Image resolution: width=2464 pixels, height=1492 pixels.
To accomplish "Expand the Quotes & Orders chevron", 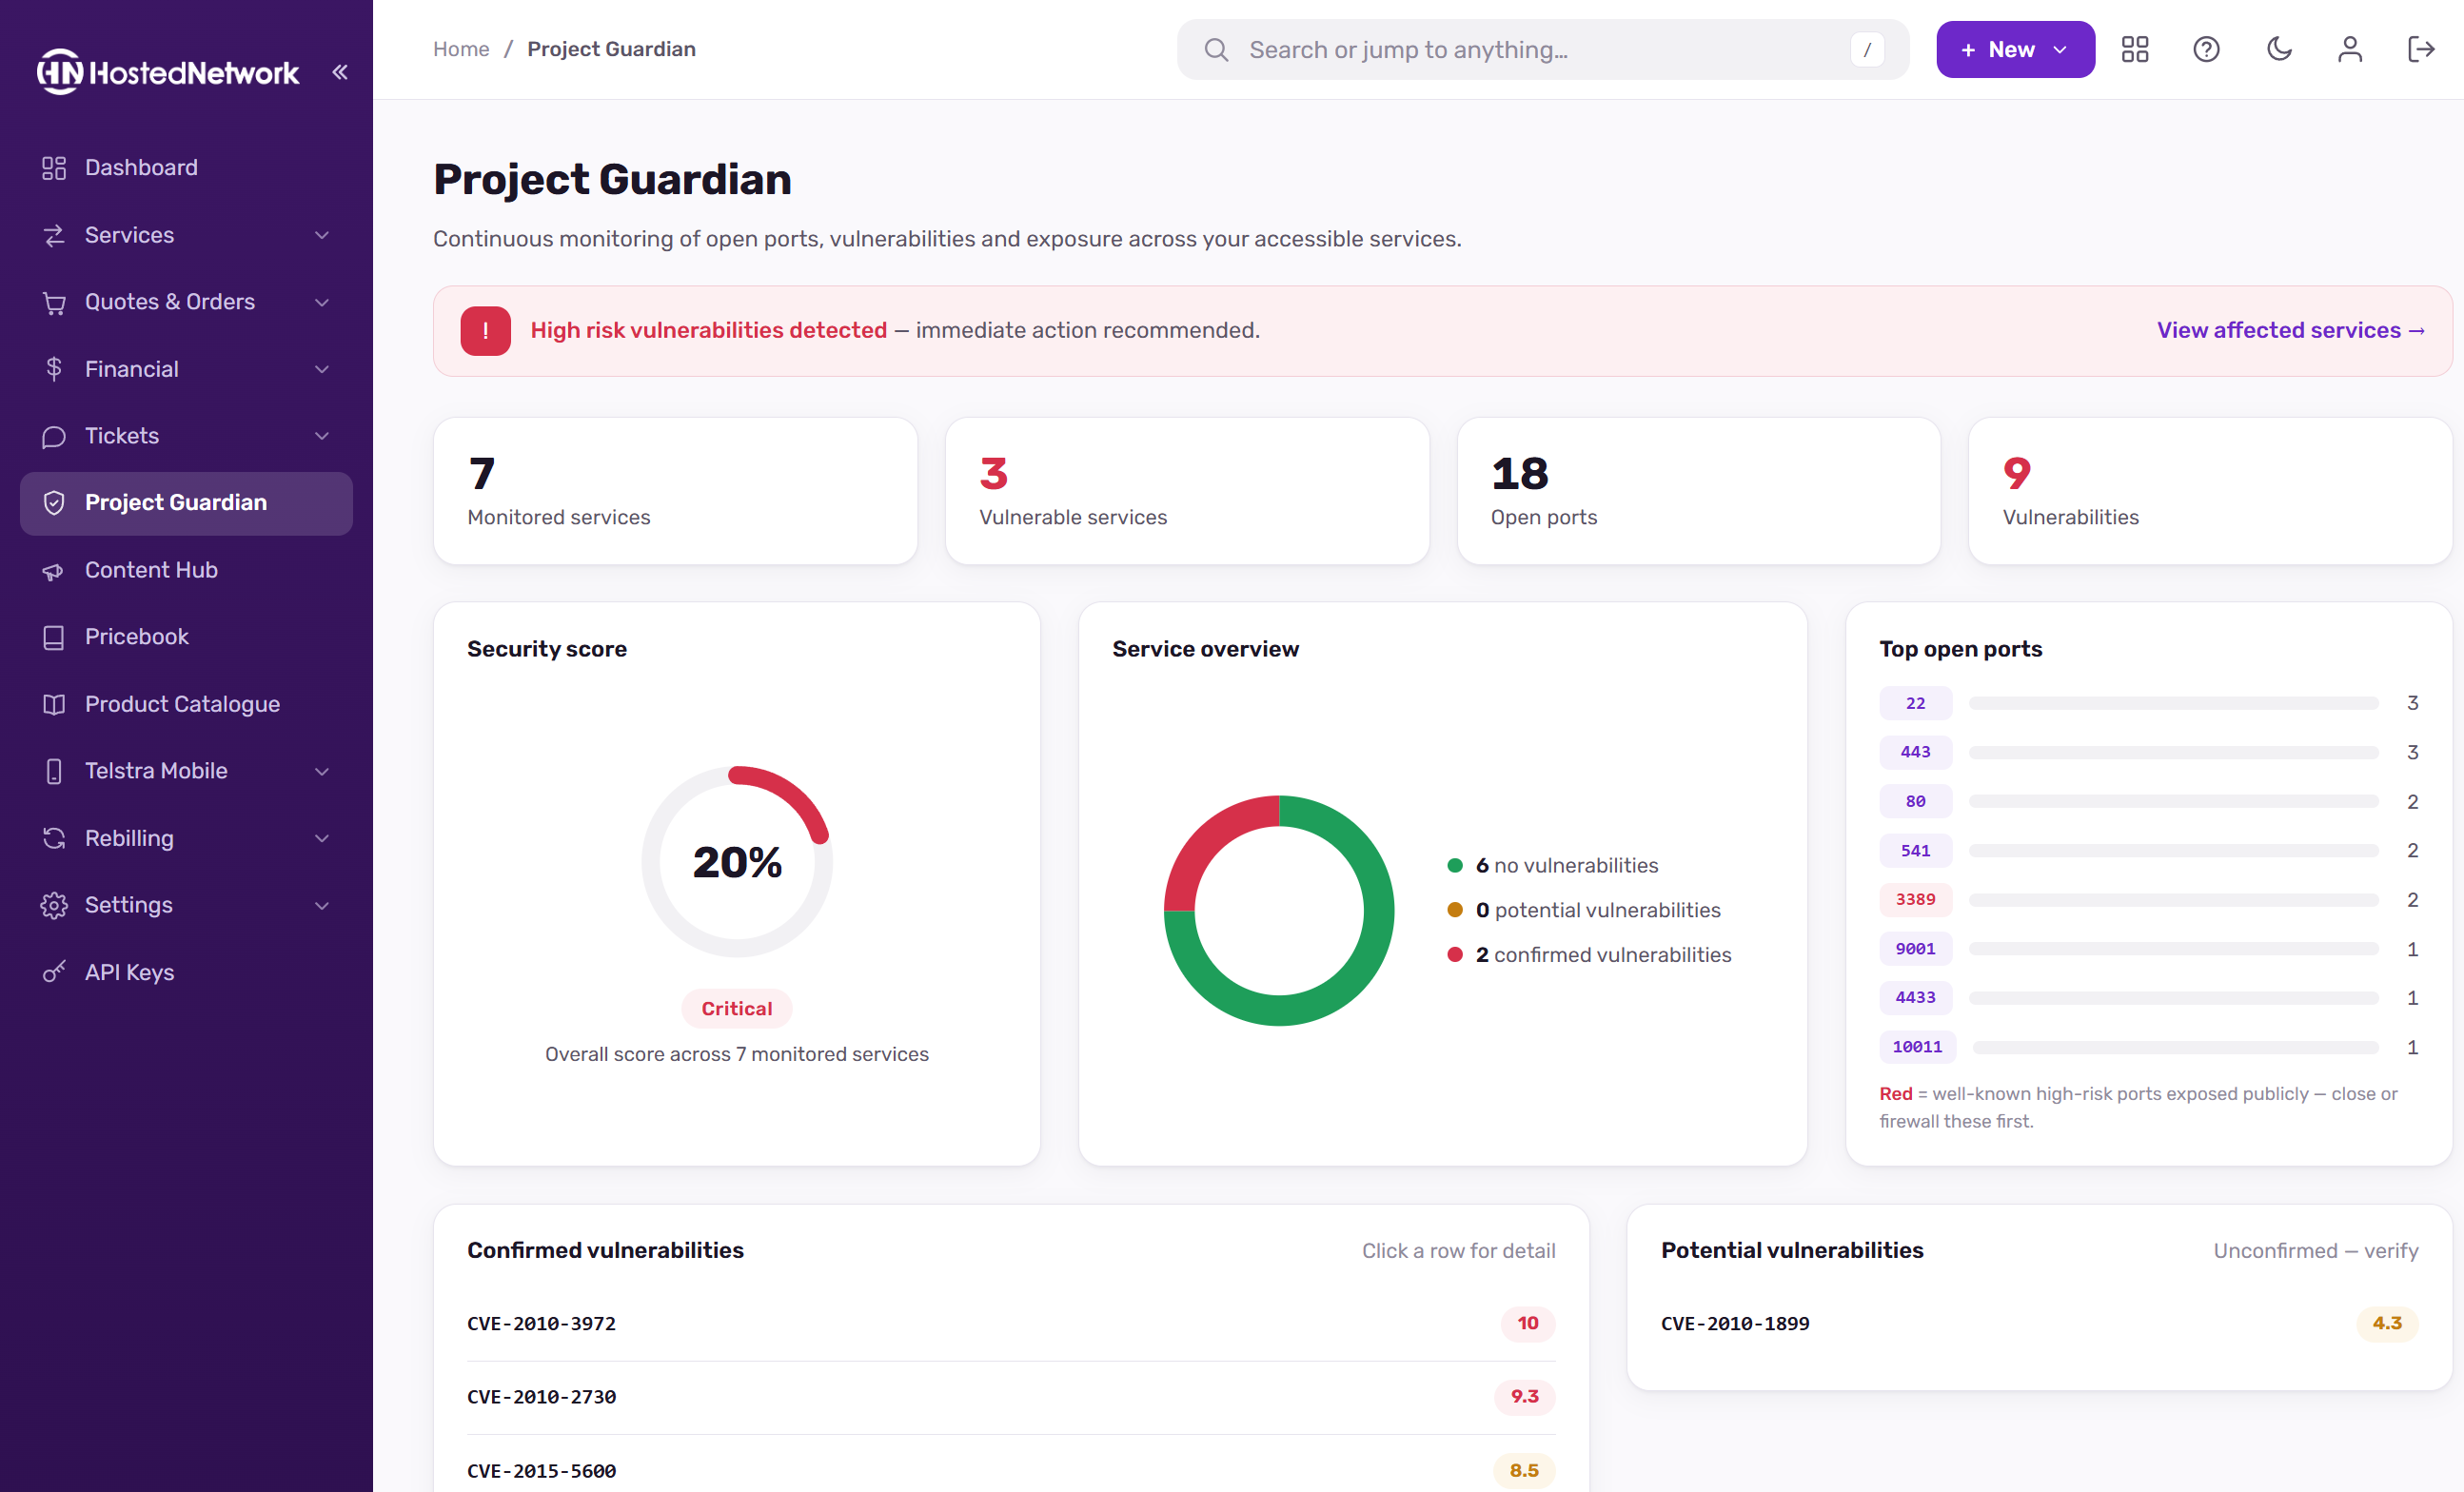I will (x=322, y=302).
